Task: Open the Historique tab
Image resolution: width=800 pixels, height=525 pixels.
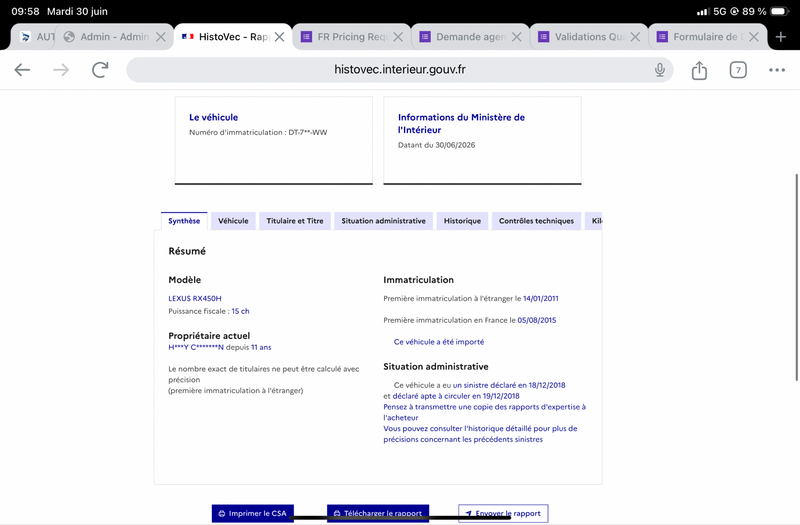Action: (462, 221)
